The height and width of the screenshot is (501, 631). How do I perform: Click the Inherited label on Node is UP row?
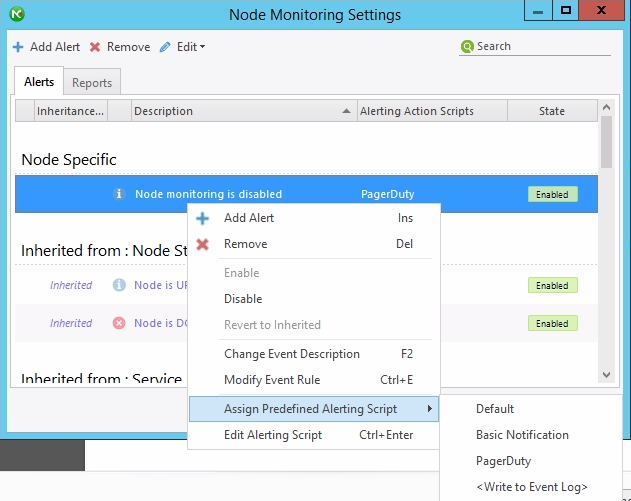coord(71,285)
